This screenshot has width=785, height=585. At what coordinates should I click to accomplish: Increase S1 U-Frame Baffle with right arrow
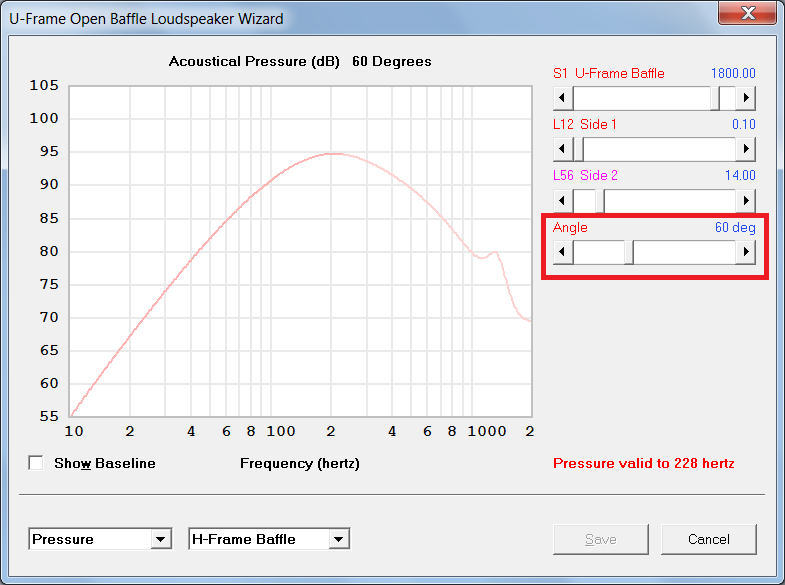745,98
